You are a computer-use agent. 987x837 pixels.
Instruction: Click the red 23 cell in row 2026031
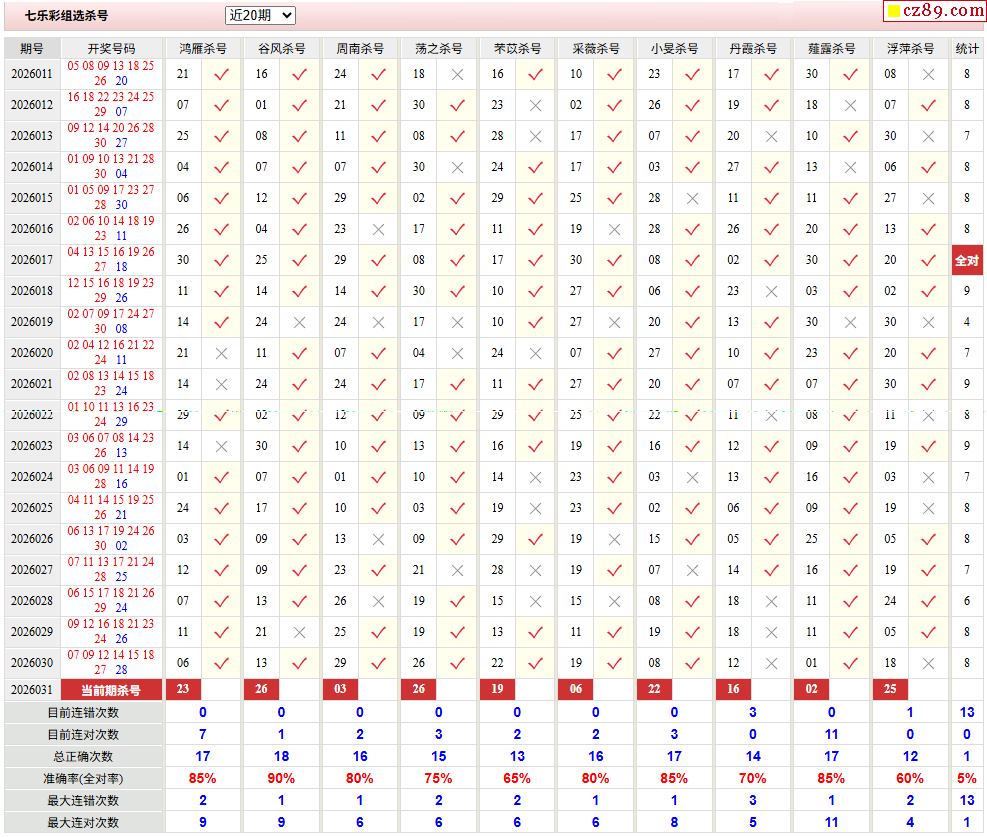click(182, 689)
